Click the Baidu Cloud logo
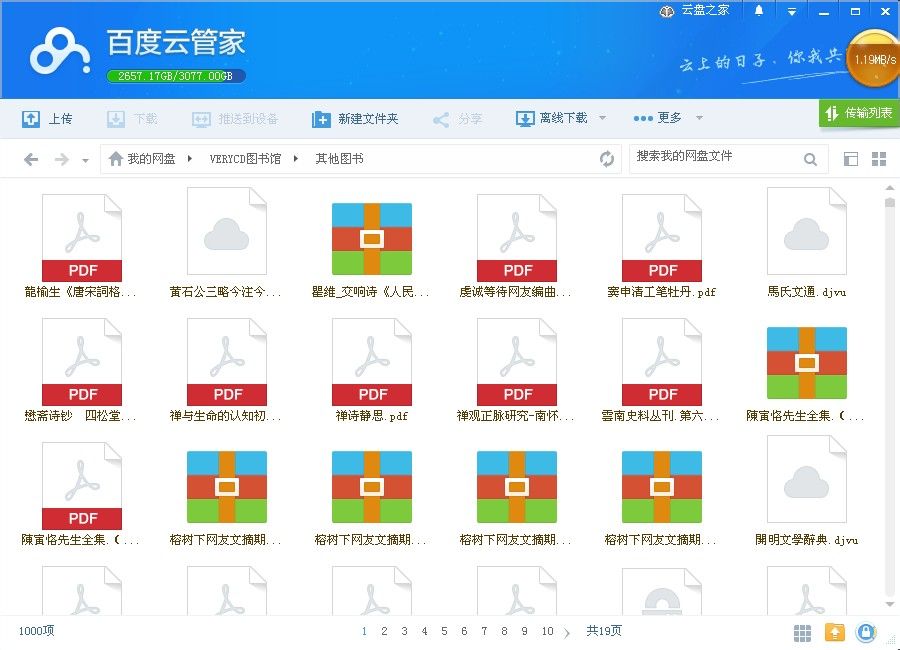The width and height of the screenshot is (900, 650). pyautogui.click(x=60, y=53)
